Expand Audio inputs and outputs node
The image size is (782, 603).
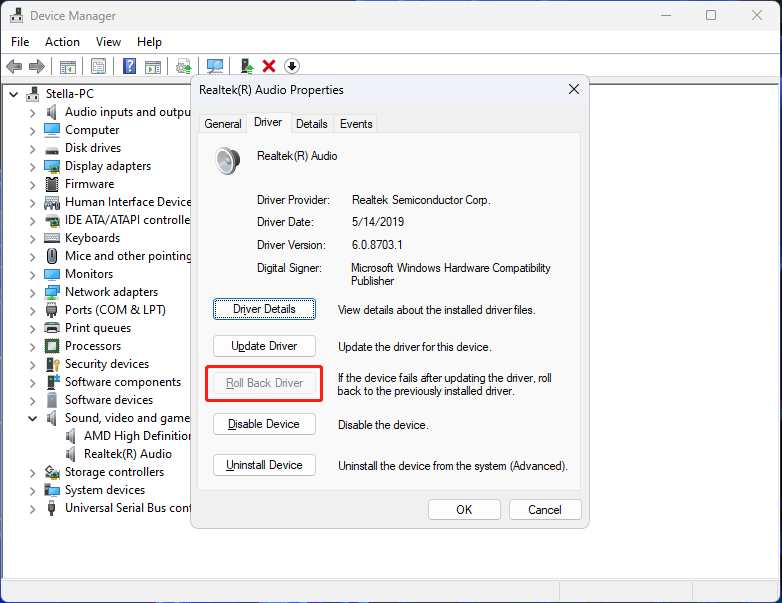coord(32,113)
